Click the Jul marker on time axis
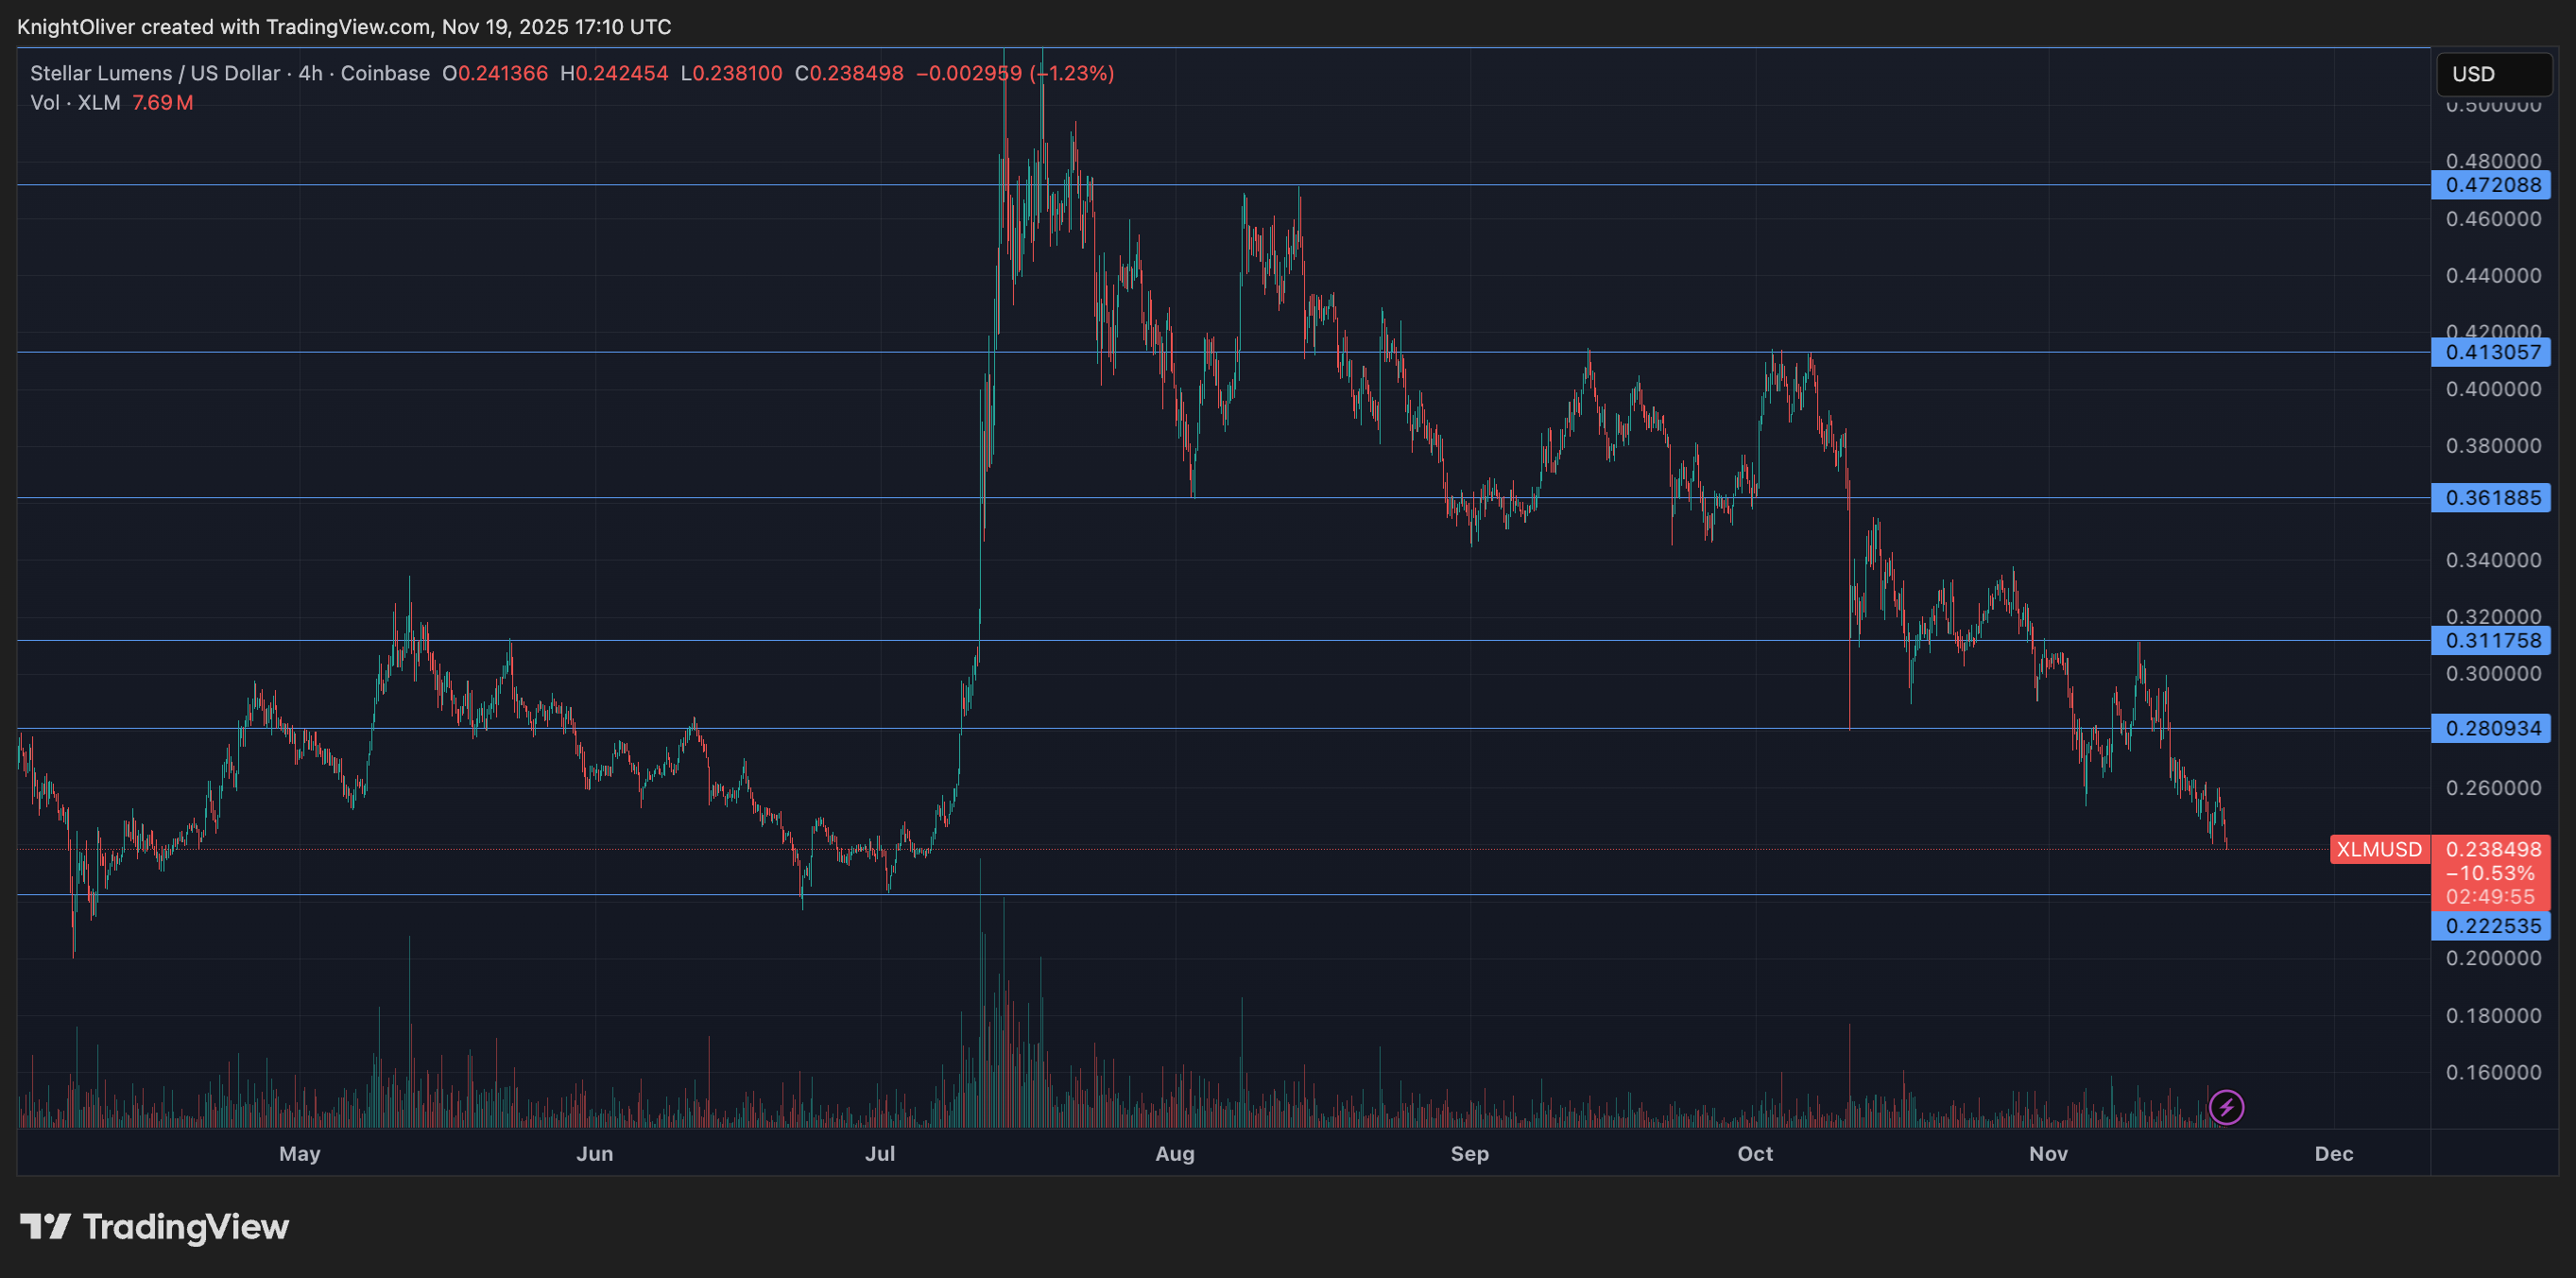2576x1278 pixels. tap(880, 1153)
